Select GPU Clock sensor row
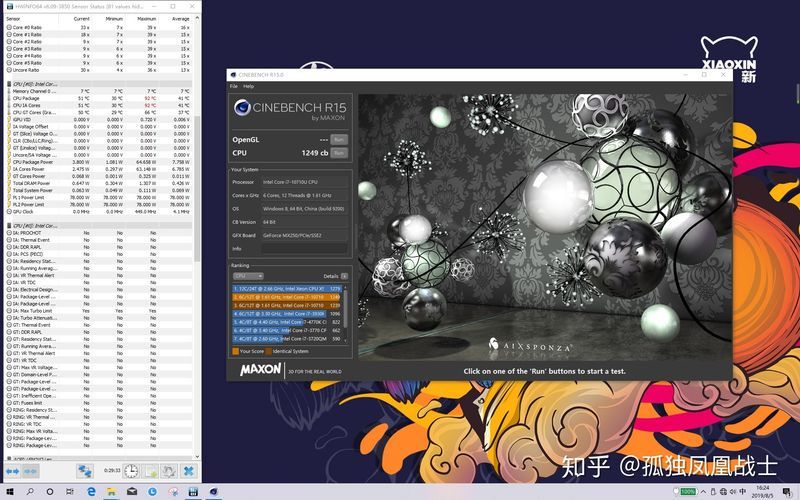Image resolution: width=800 pixels, height=500 pixels. 99,211
